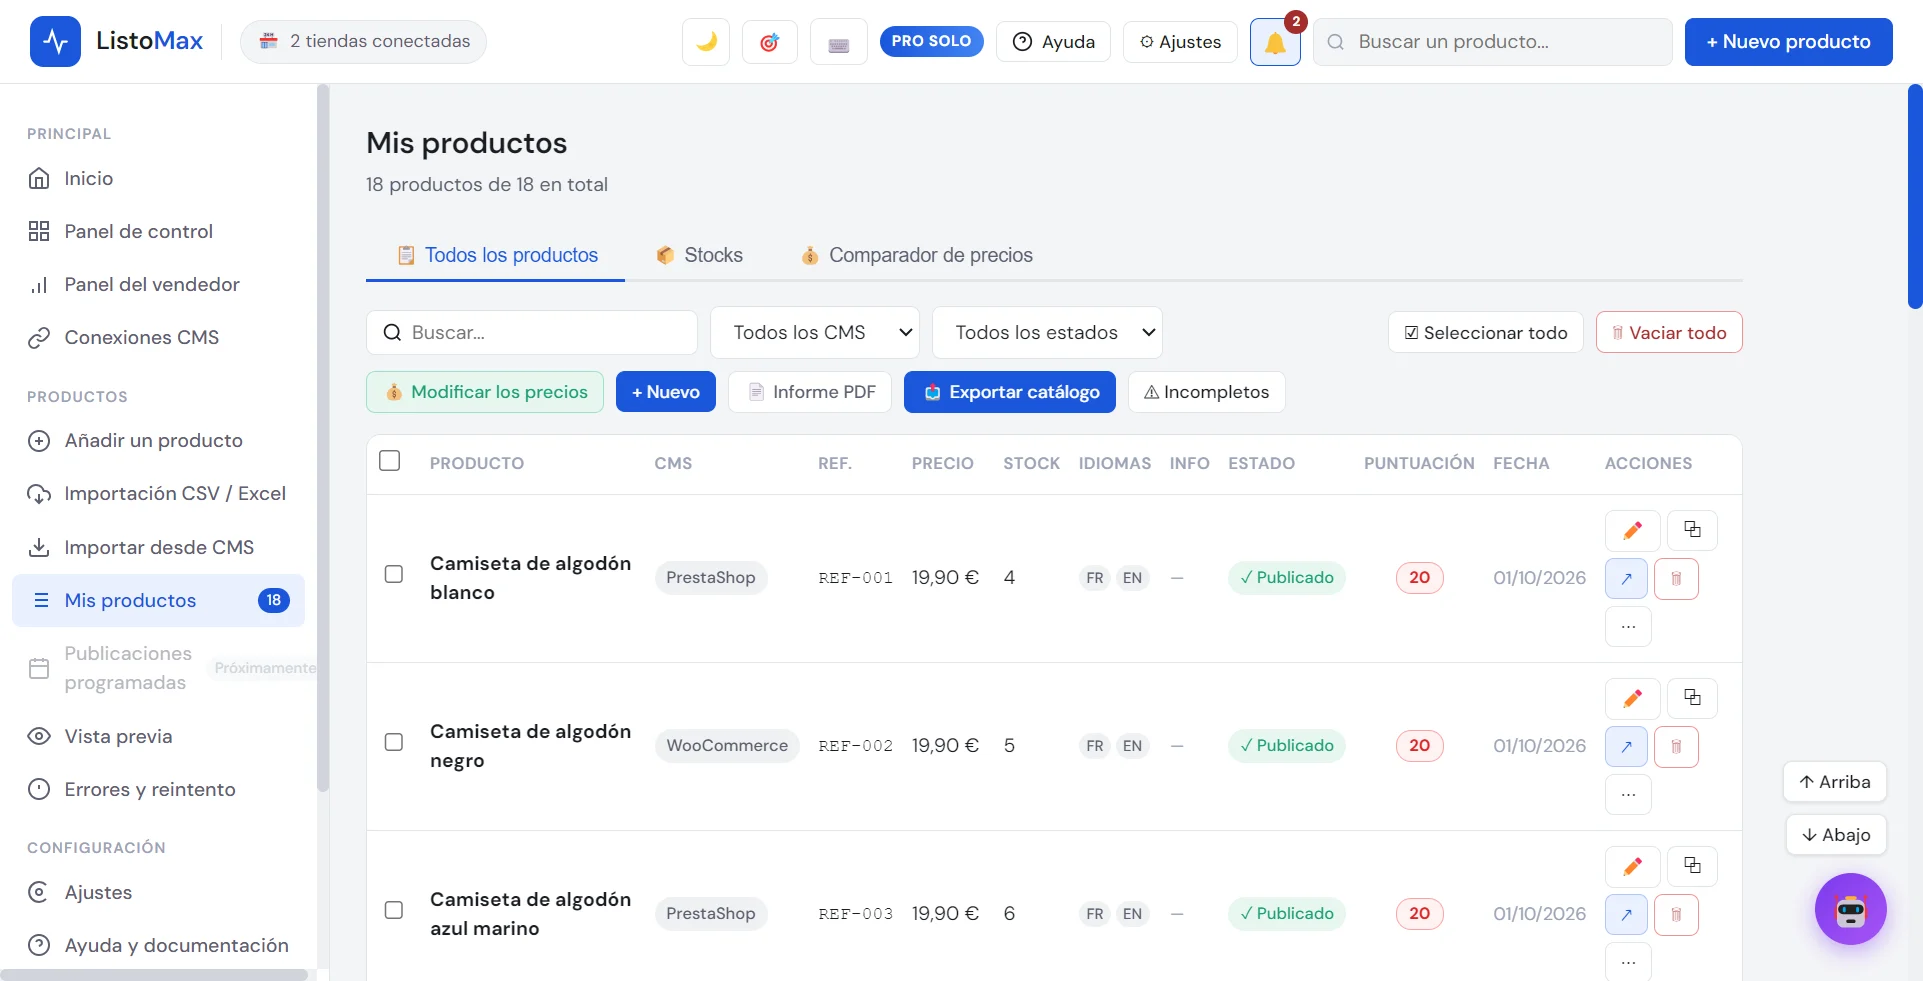Viewport: 1923px width, 981px height.
Task: Check the Camiseta de algodón blanco row
Action: [394, 574]
